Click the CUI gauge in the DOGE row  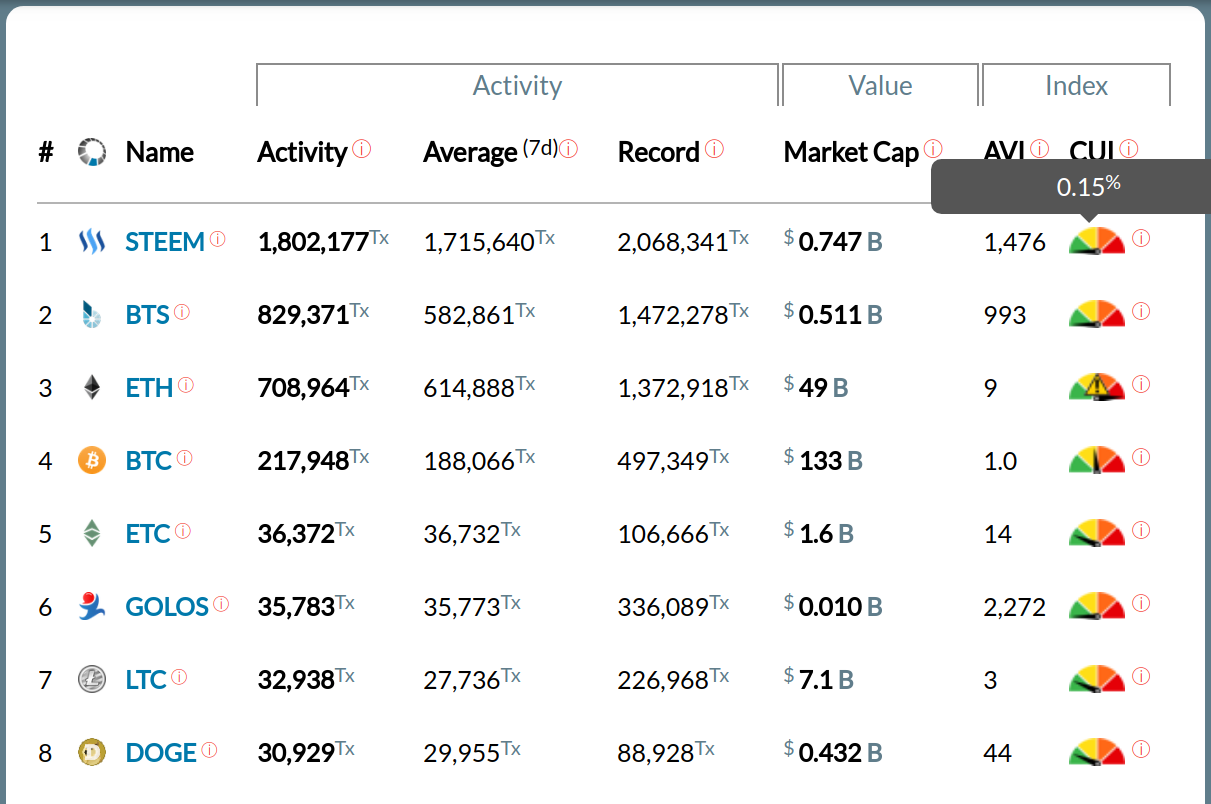pos(1097,752)
